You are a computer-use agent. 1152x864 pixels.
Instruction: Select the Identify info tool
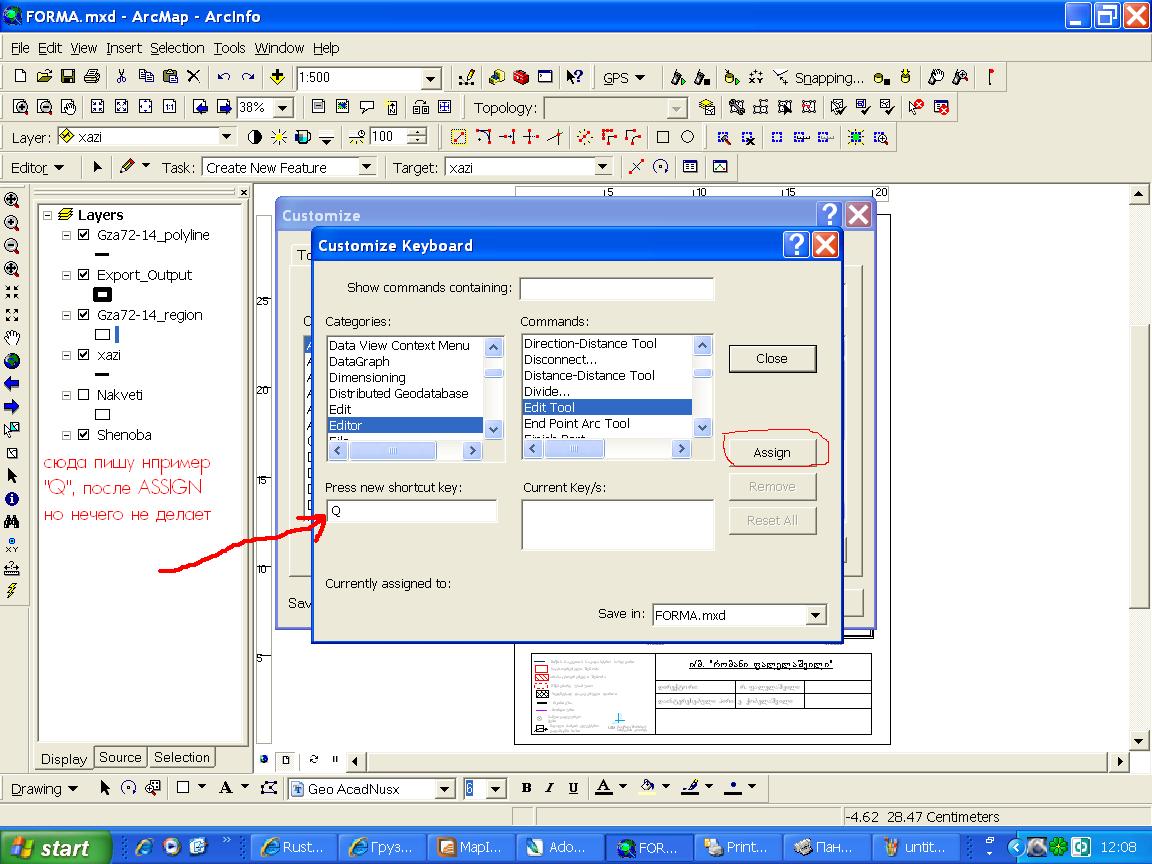click(x=12, y=499)
